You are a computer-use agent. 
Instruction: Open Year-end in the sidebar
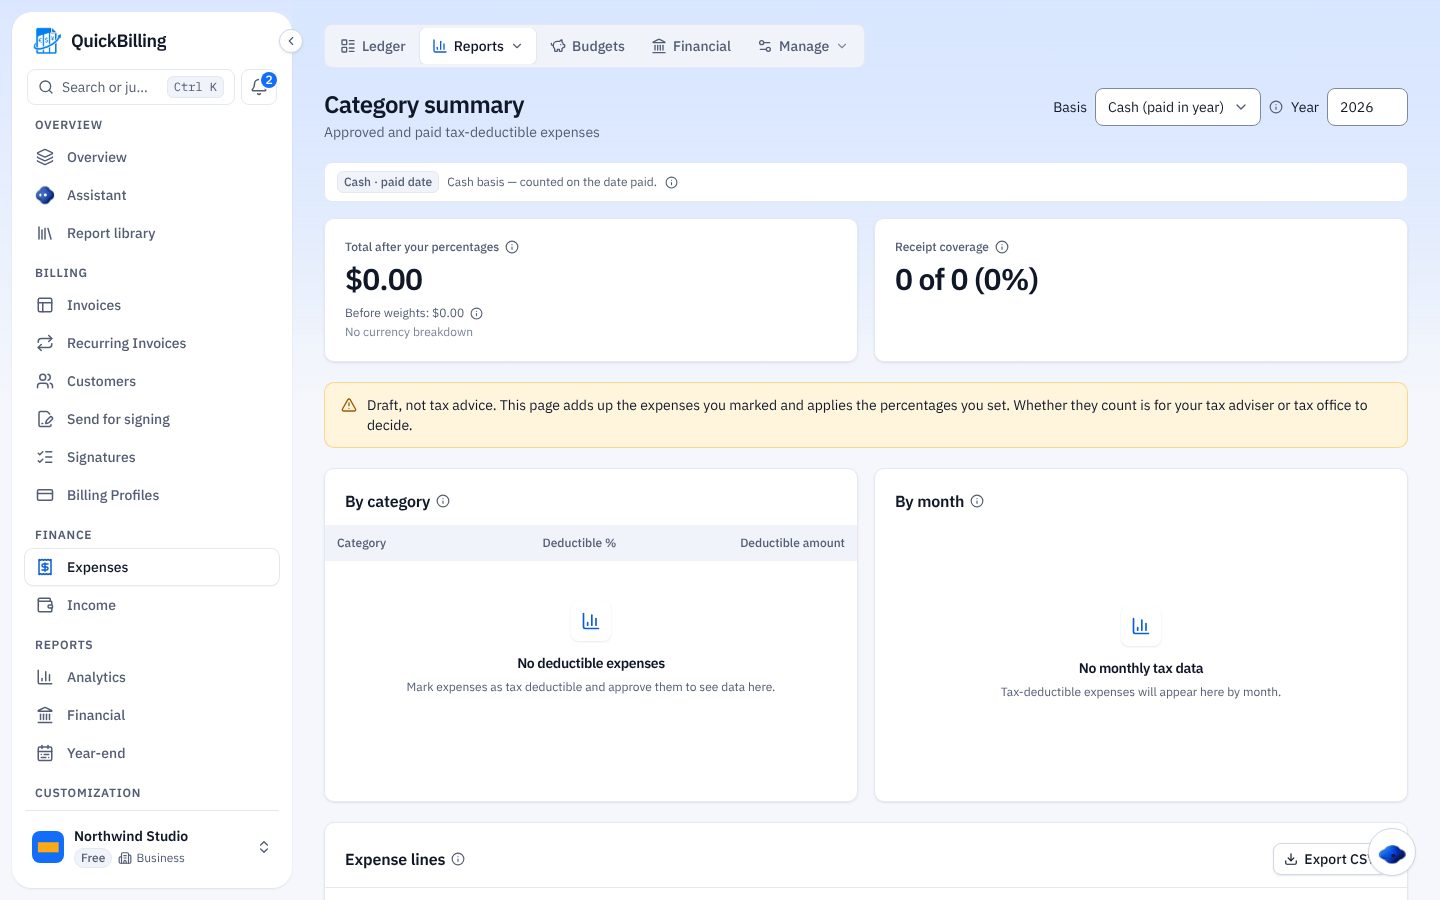coord(152,753)
